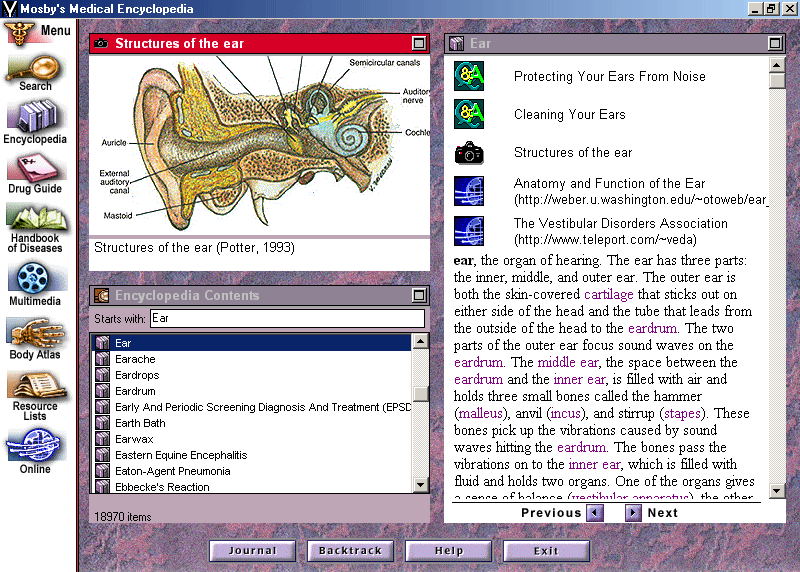This screenshot has height=572, width=800.
Task: Click the Ear article scrollbar thumb
Action: point(777,81)
